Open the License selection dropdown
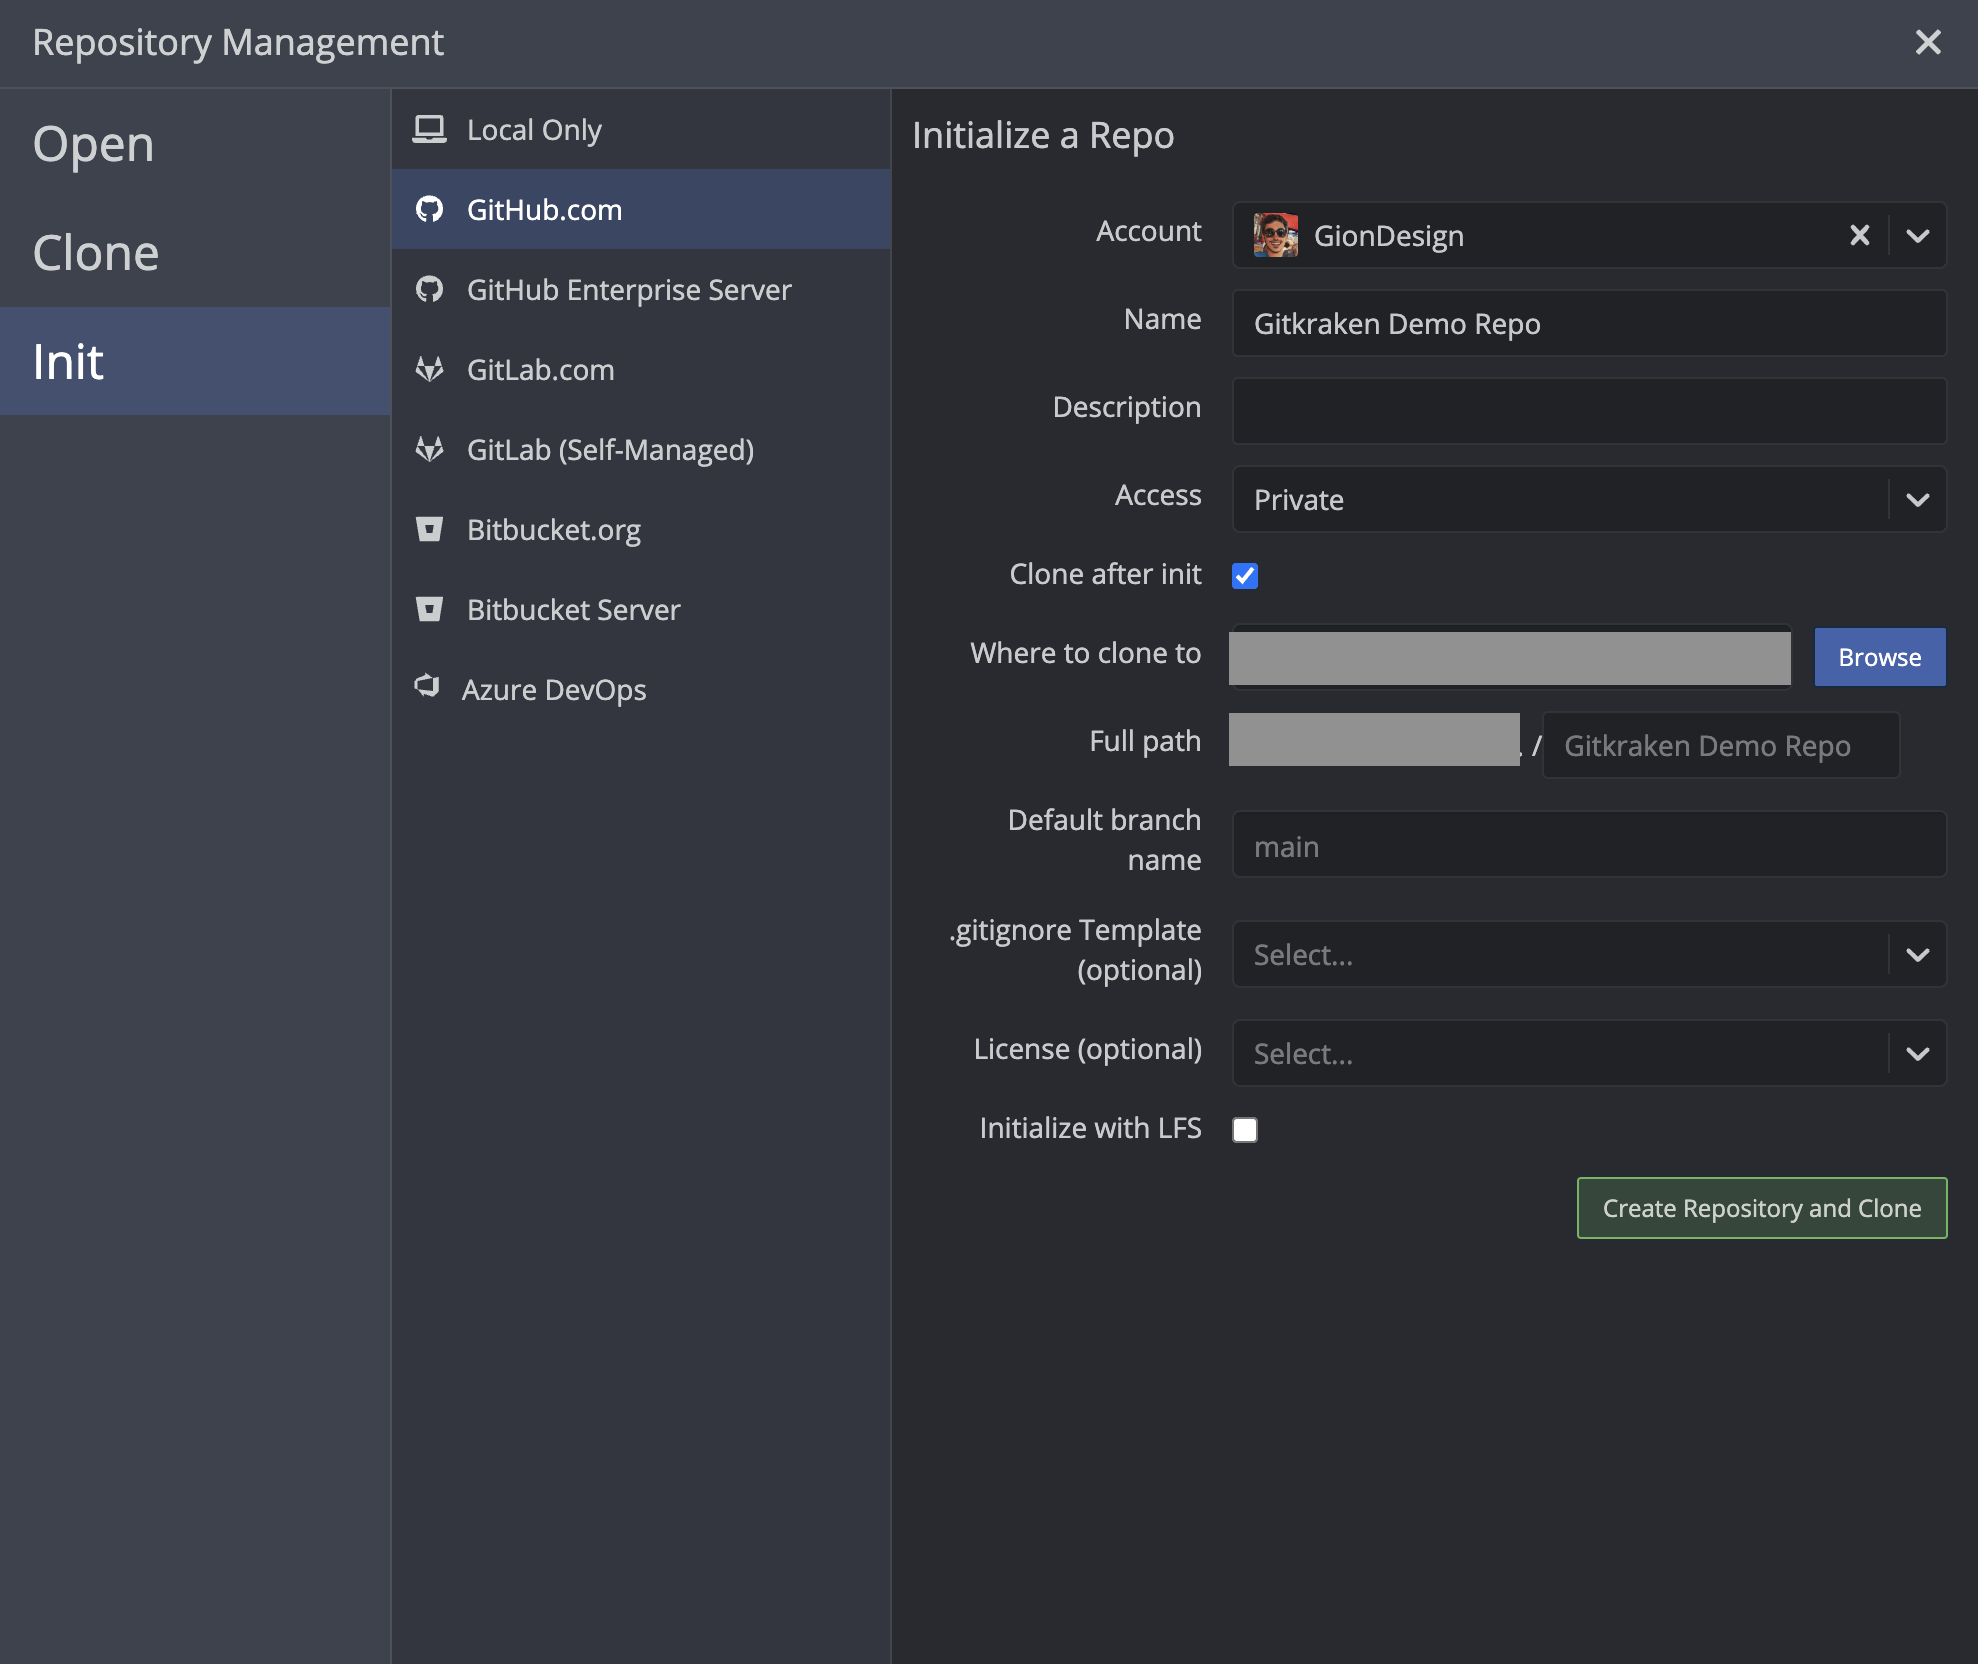 click(x=1918, y=1053)
